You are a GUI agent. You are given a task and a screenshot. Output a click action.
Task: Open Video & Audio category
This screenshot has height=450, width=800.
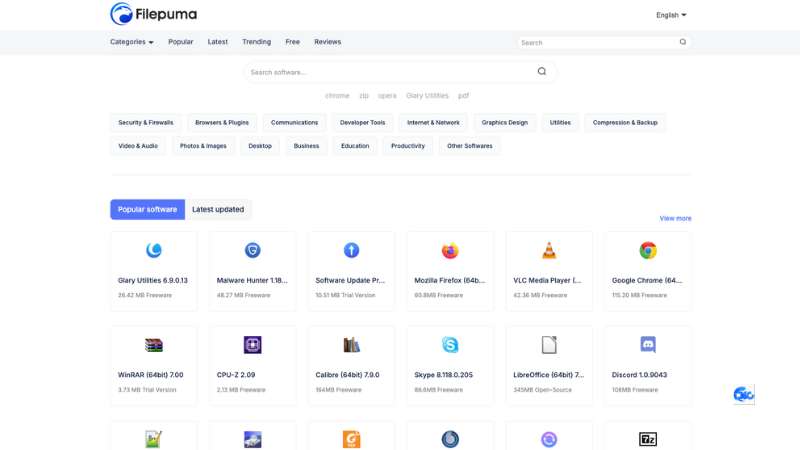(x=138, y=146)
